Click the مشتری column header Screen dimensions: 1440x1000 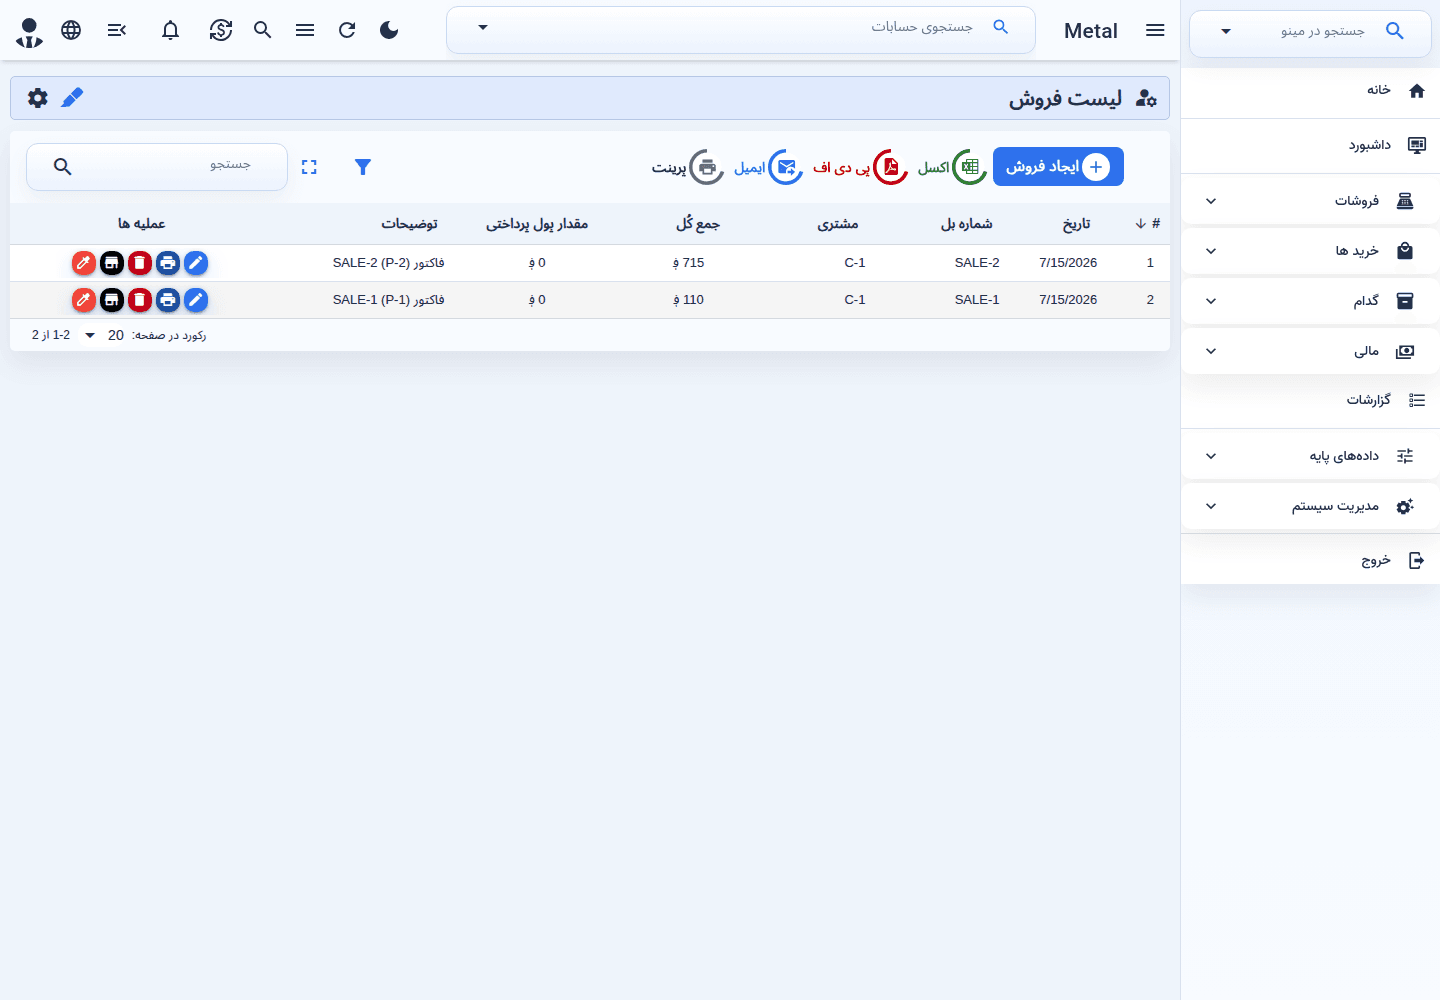point(838,224)
